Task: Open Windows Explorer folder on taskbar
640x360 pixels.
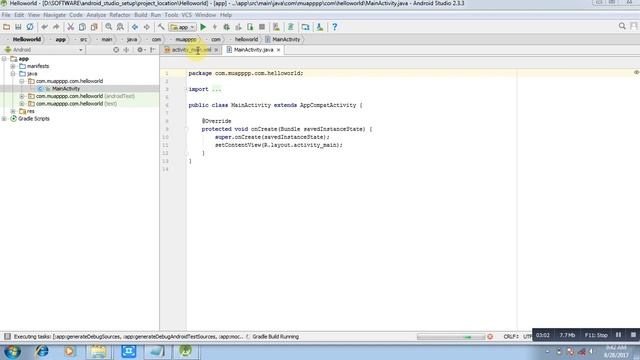Action: point(98,351)
